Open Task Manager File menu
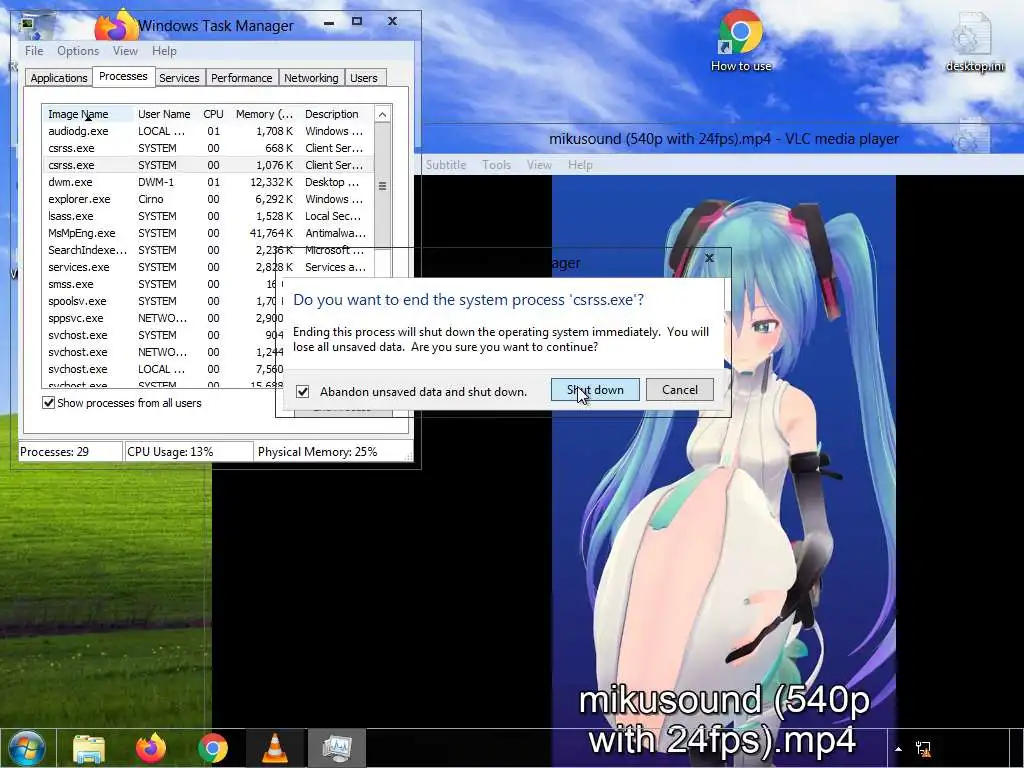Viewport: 1024px width, 768px height. [x=34, y=51]
